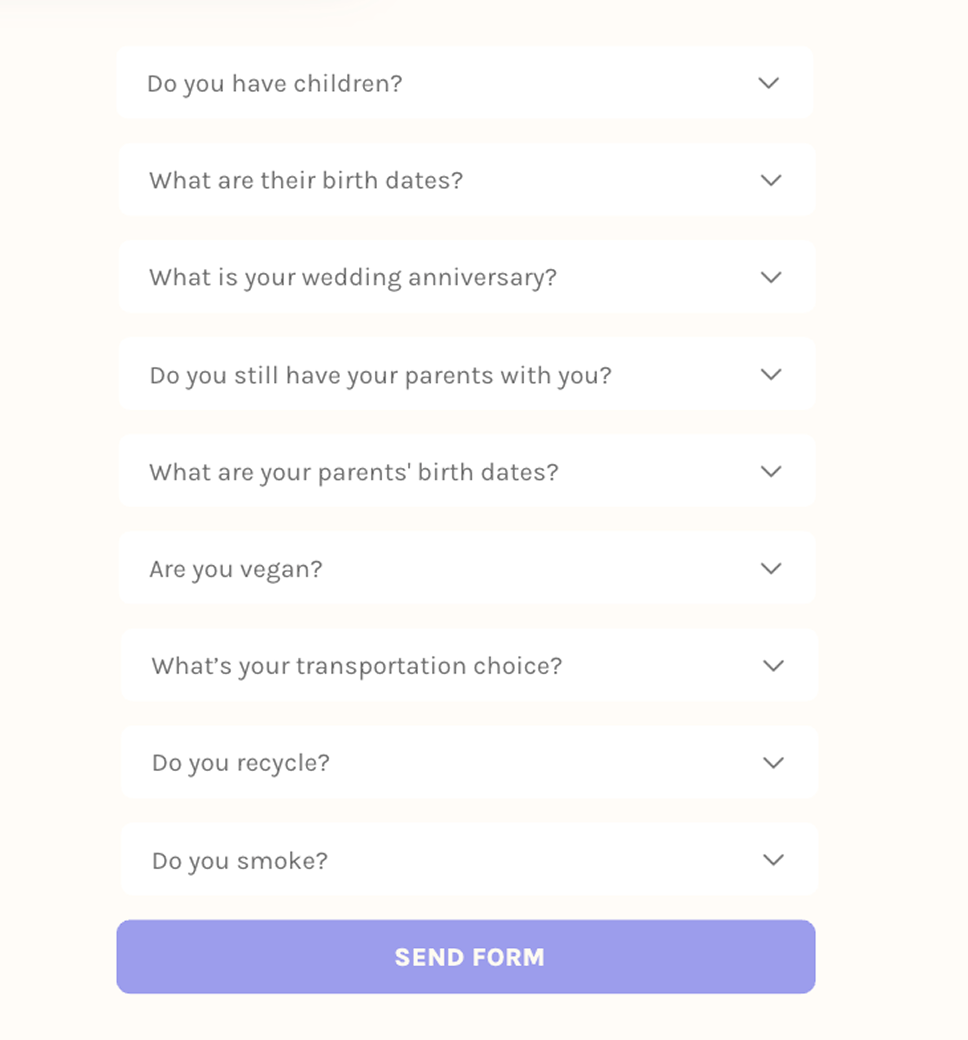
Task: Click chevron beside "Do you recycle?"
Action: tap(773, 762)
